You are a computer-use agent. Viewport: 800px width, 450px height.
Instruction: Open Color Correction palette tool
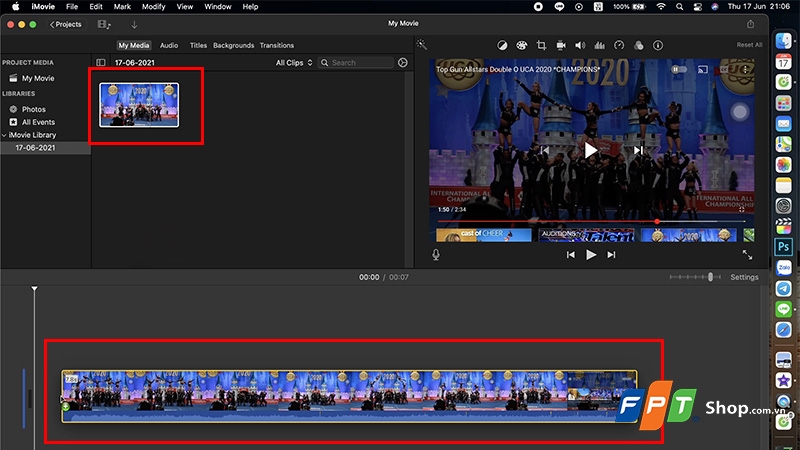[x=521, y=45]
